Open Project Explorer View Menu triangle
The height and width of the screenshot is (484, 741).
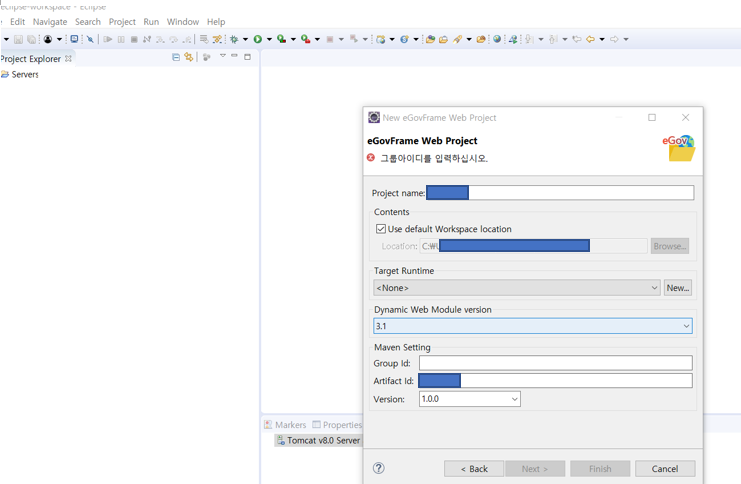click(x=223, y=56)
